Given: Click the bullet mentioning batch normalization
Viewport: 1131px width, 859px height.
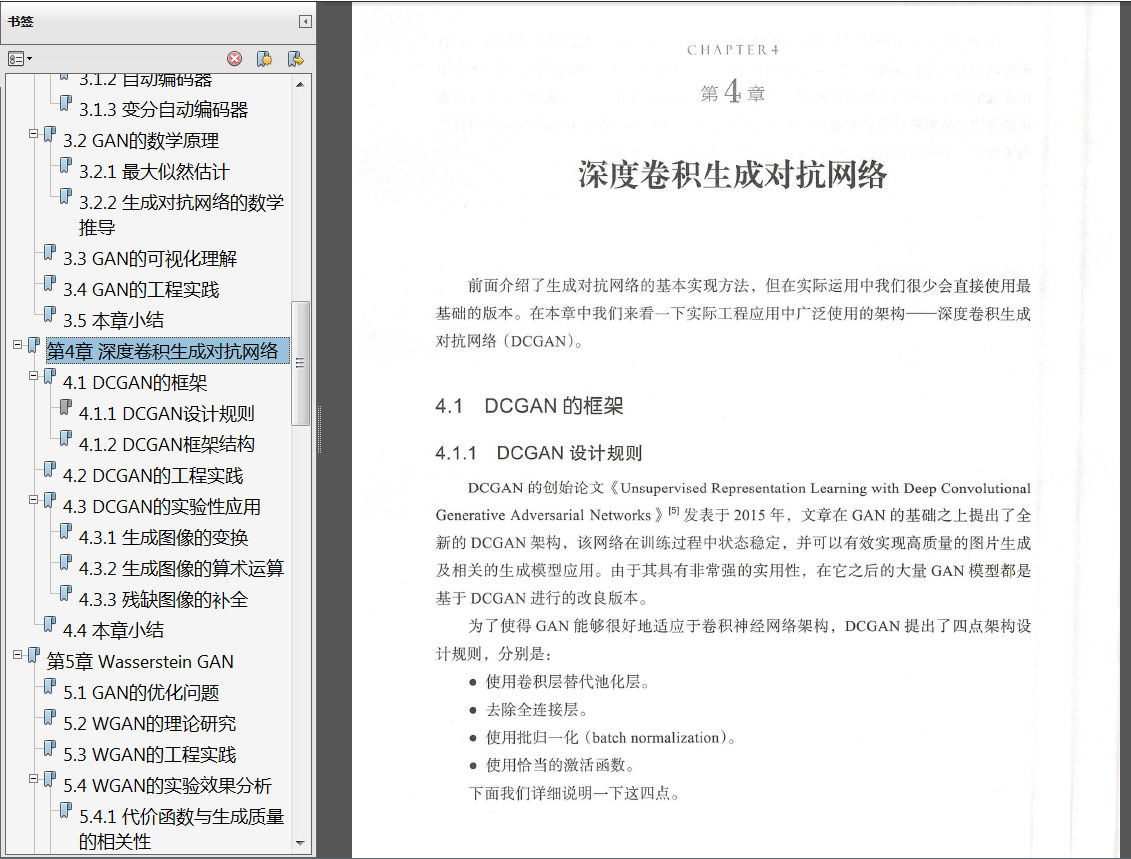Looking at the screenshot, I should click(x=610, y=738).
